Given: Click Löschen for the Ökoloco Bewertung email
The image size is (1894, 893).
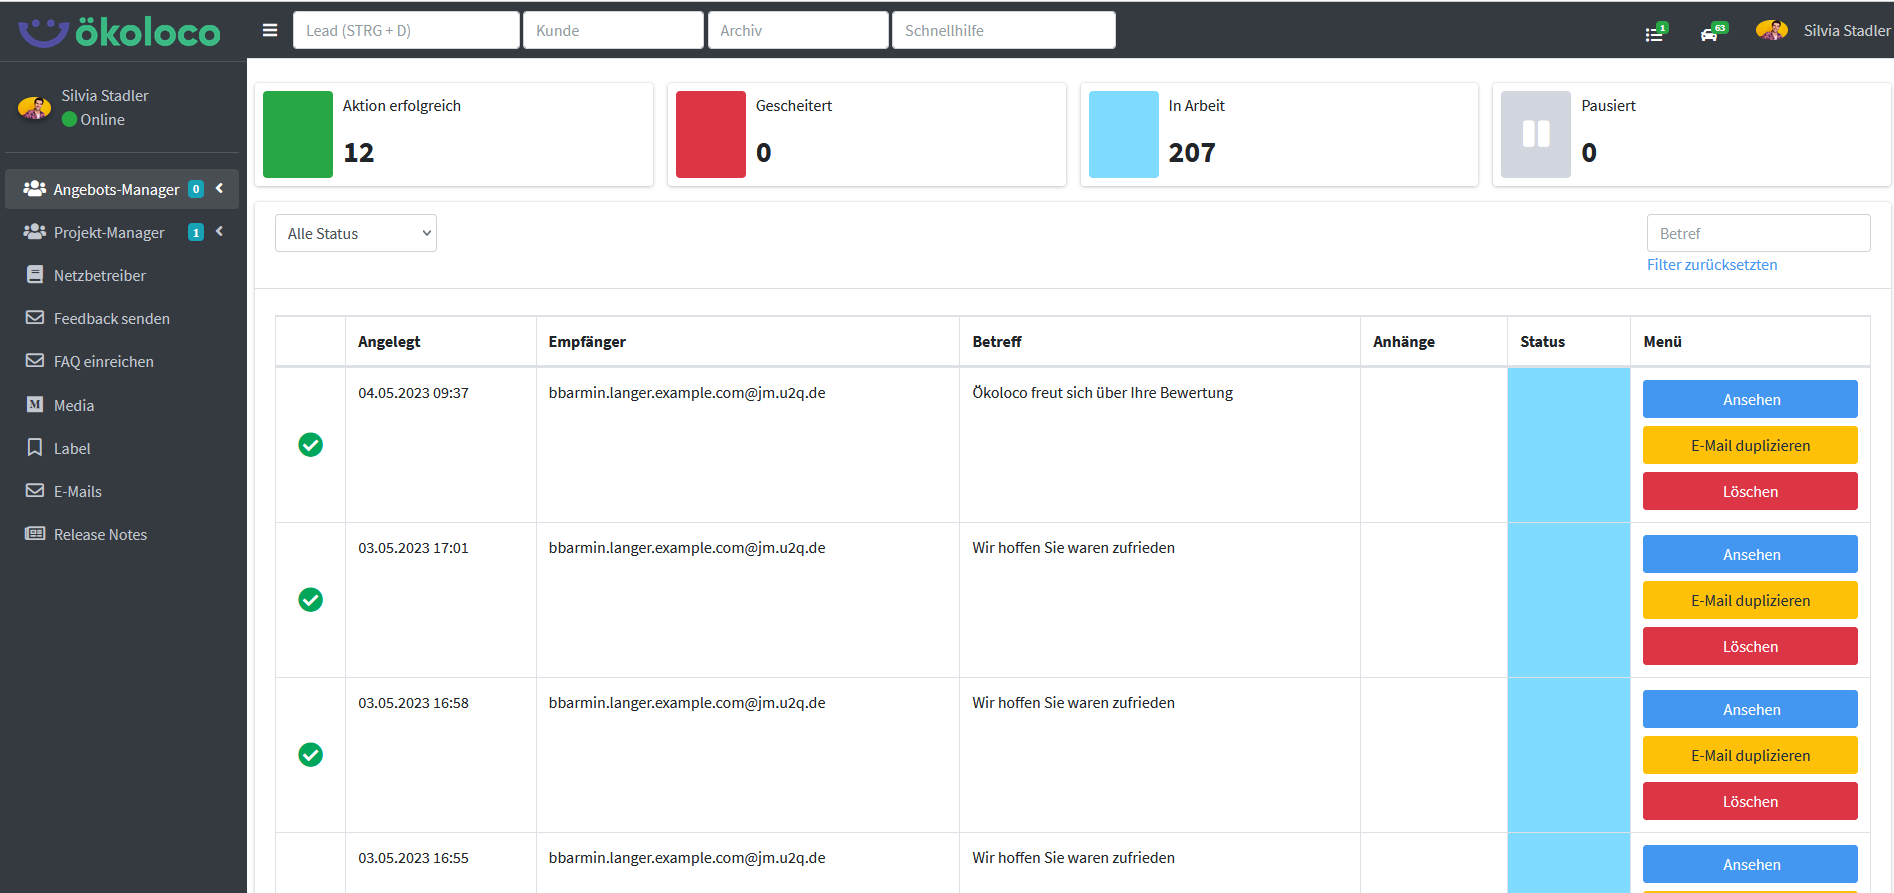Looking at the screenshot, I should 1749,491.
